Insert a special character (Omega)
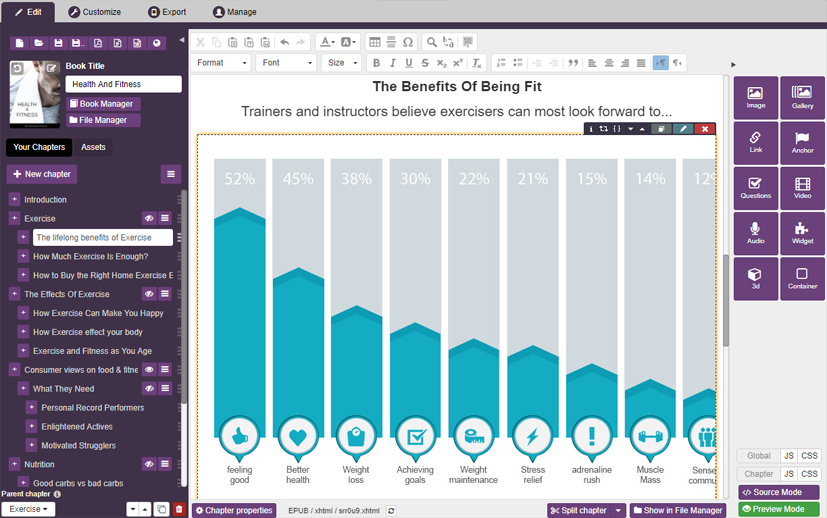Screen dimensions: 827x518 tap(408, 42)
